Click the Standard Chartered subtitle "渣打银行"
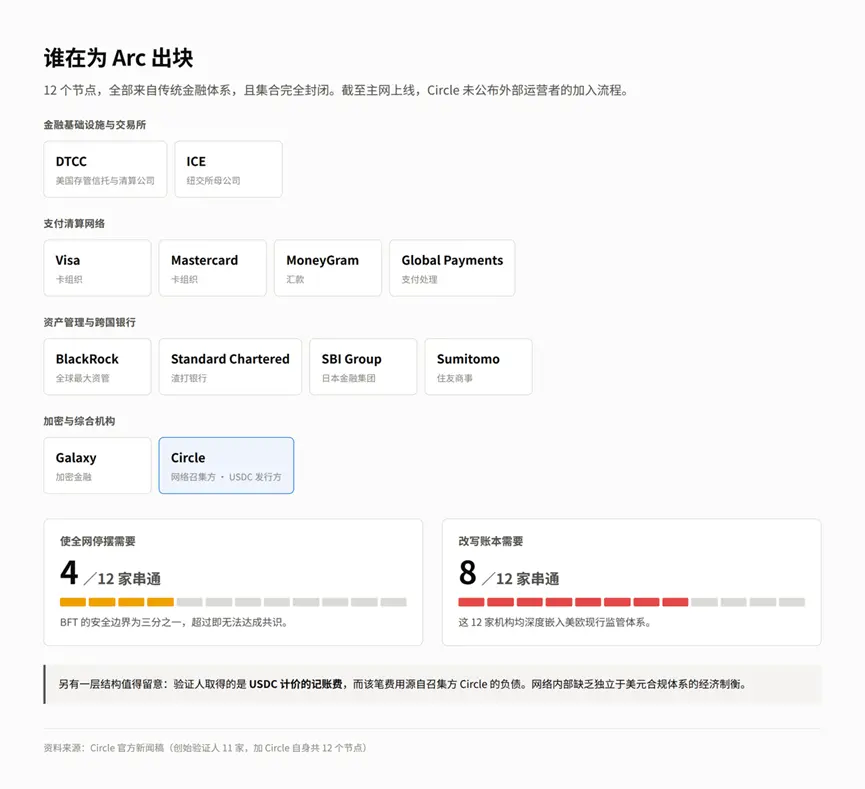 pos(189,378)
